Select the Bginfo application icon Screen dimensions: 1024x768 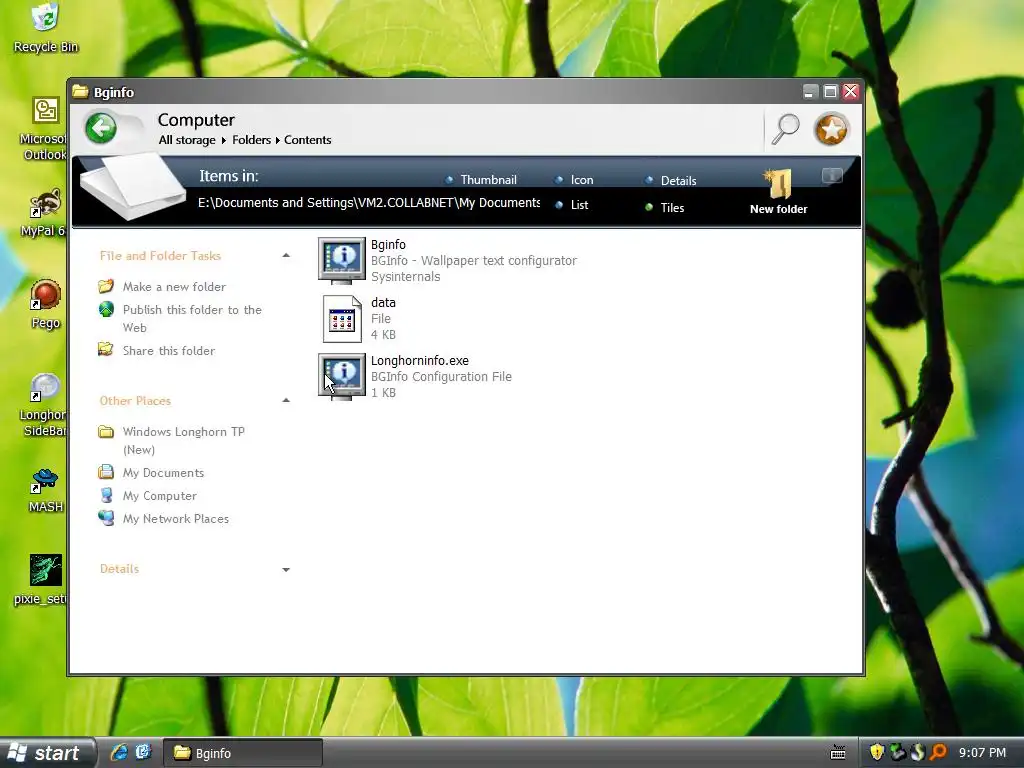[342, 261]
